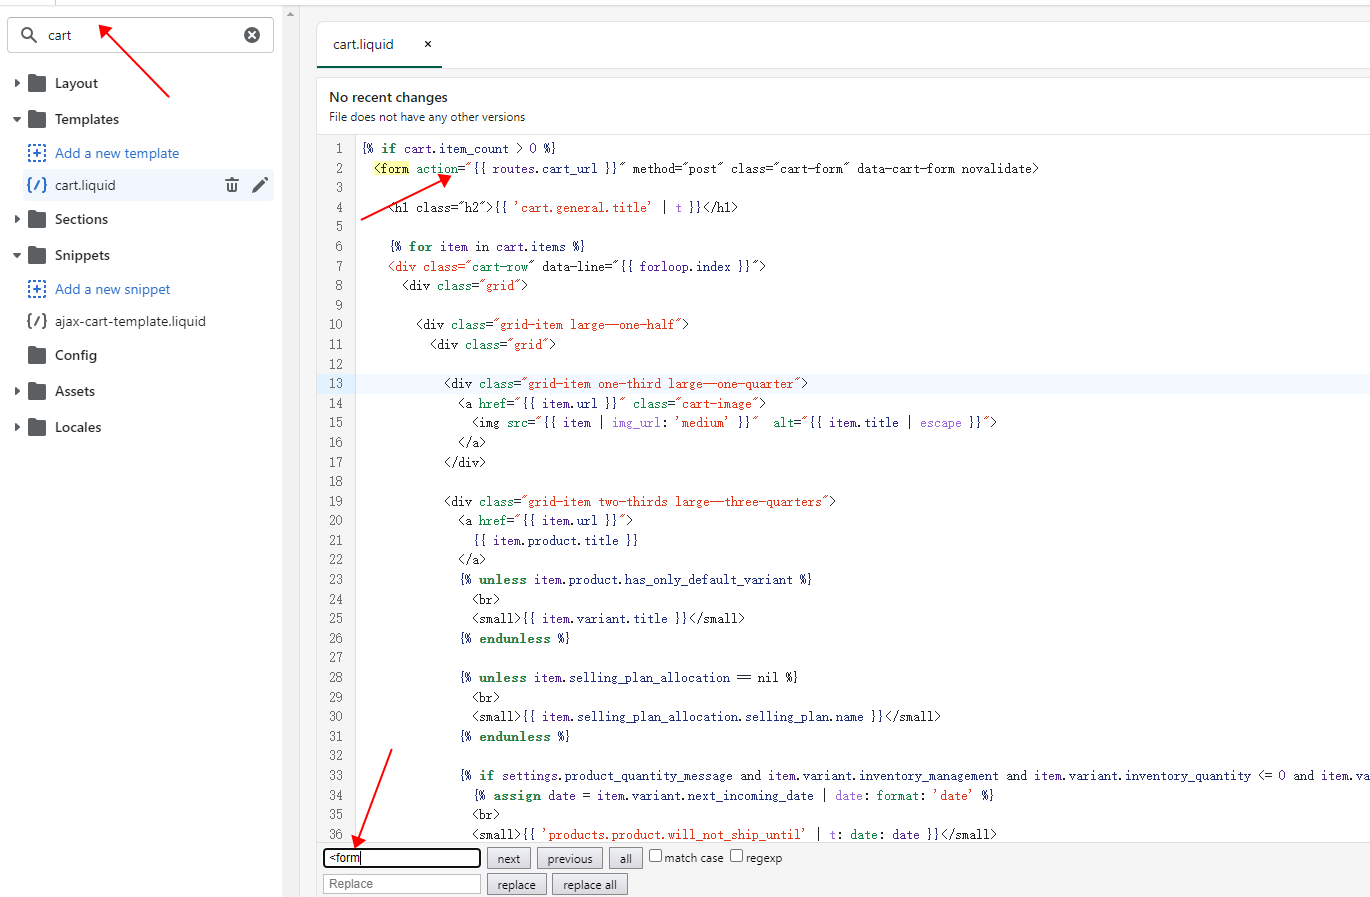Image resolution: width=1370 pixels, height=897 pixels.
Task: Click the replace all button
Action: [590, 885]
